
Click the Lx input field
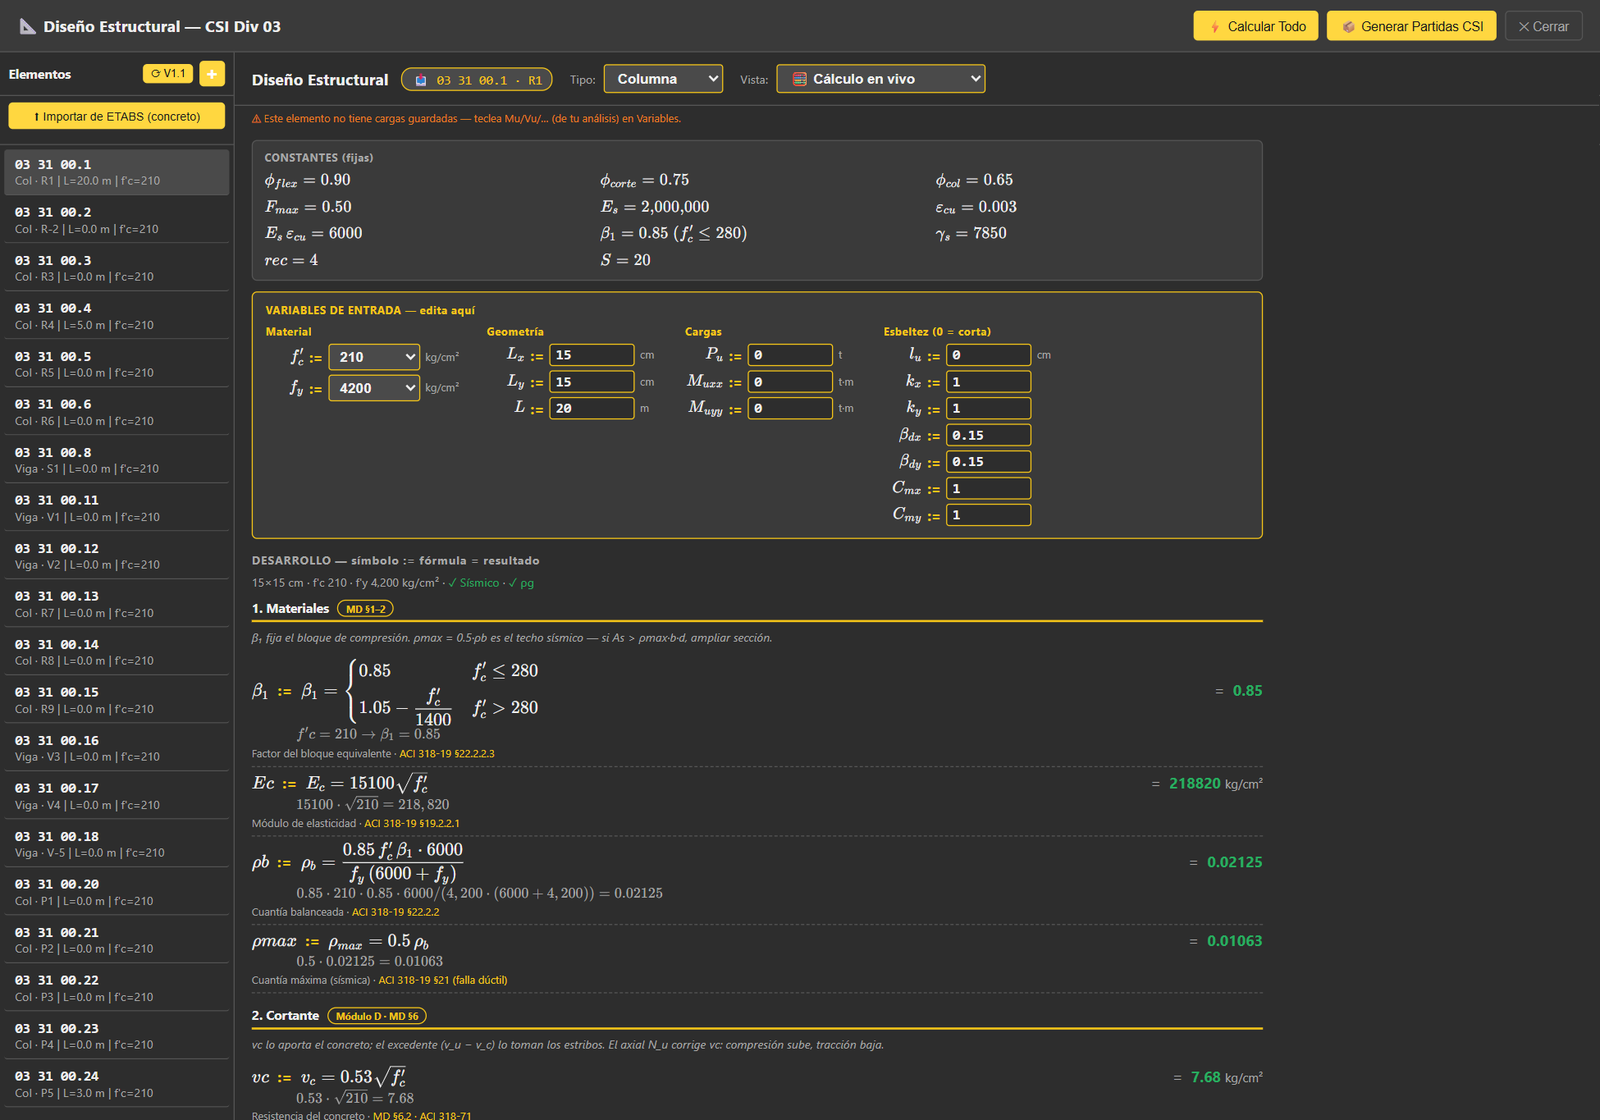(591, 355)
